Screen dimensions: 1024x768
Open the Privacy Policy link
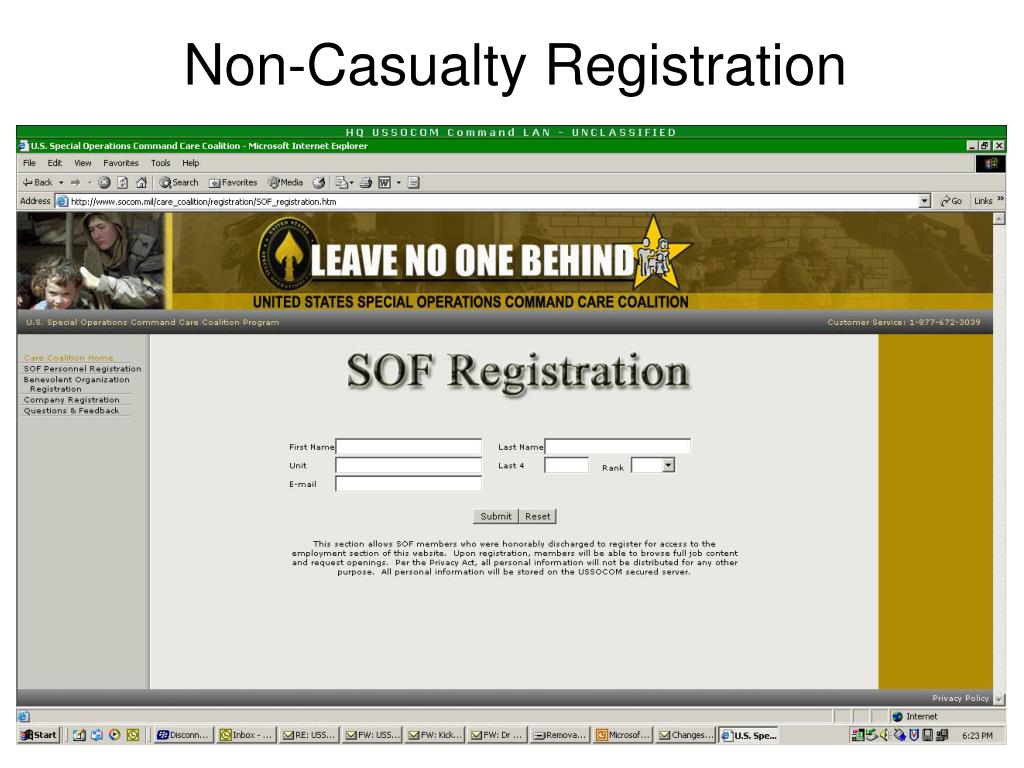point(961,698)
